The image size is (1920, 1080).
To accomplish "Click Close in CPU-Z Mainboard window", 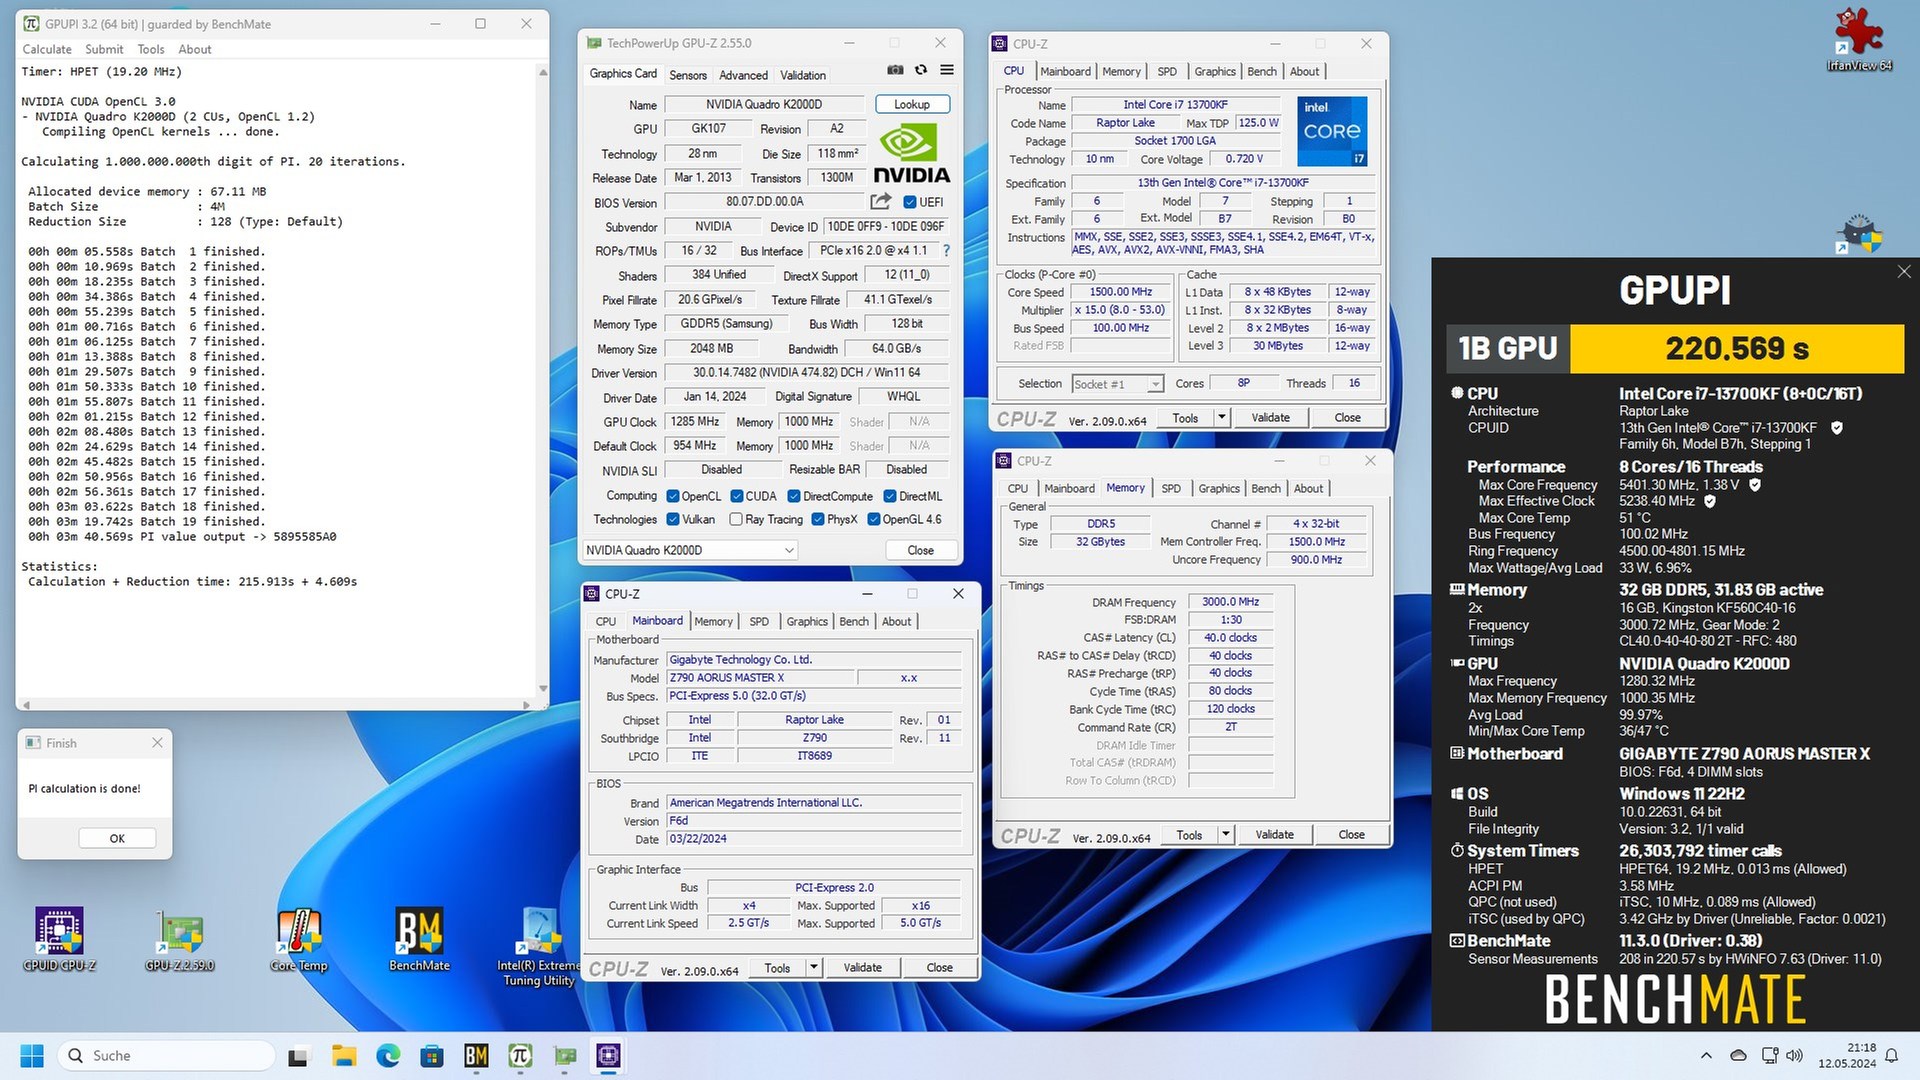I will [x=939, y=968].
